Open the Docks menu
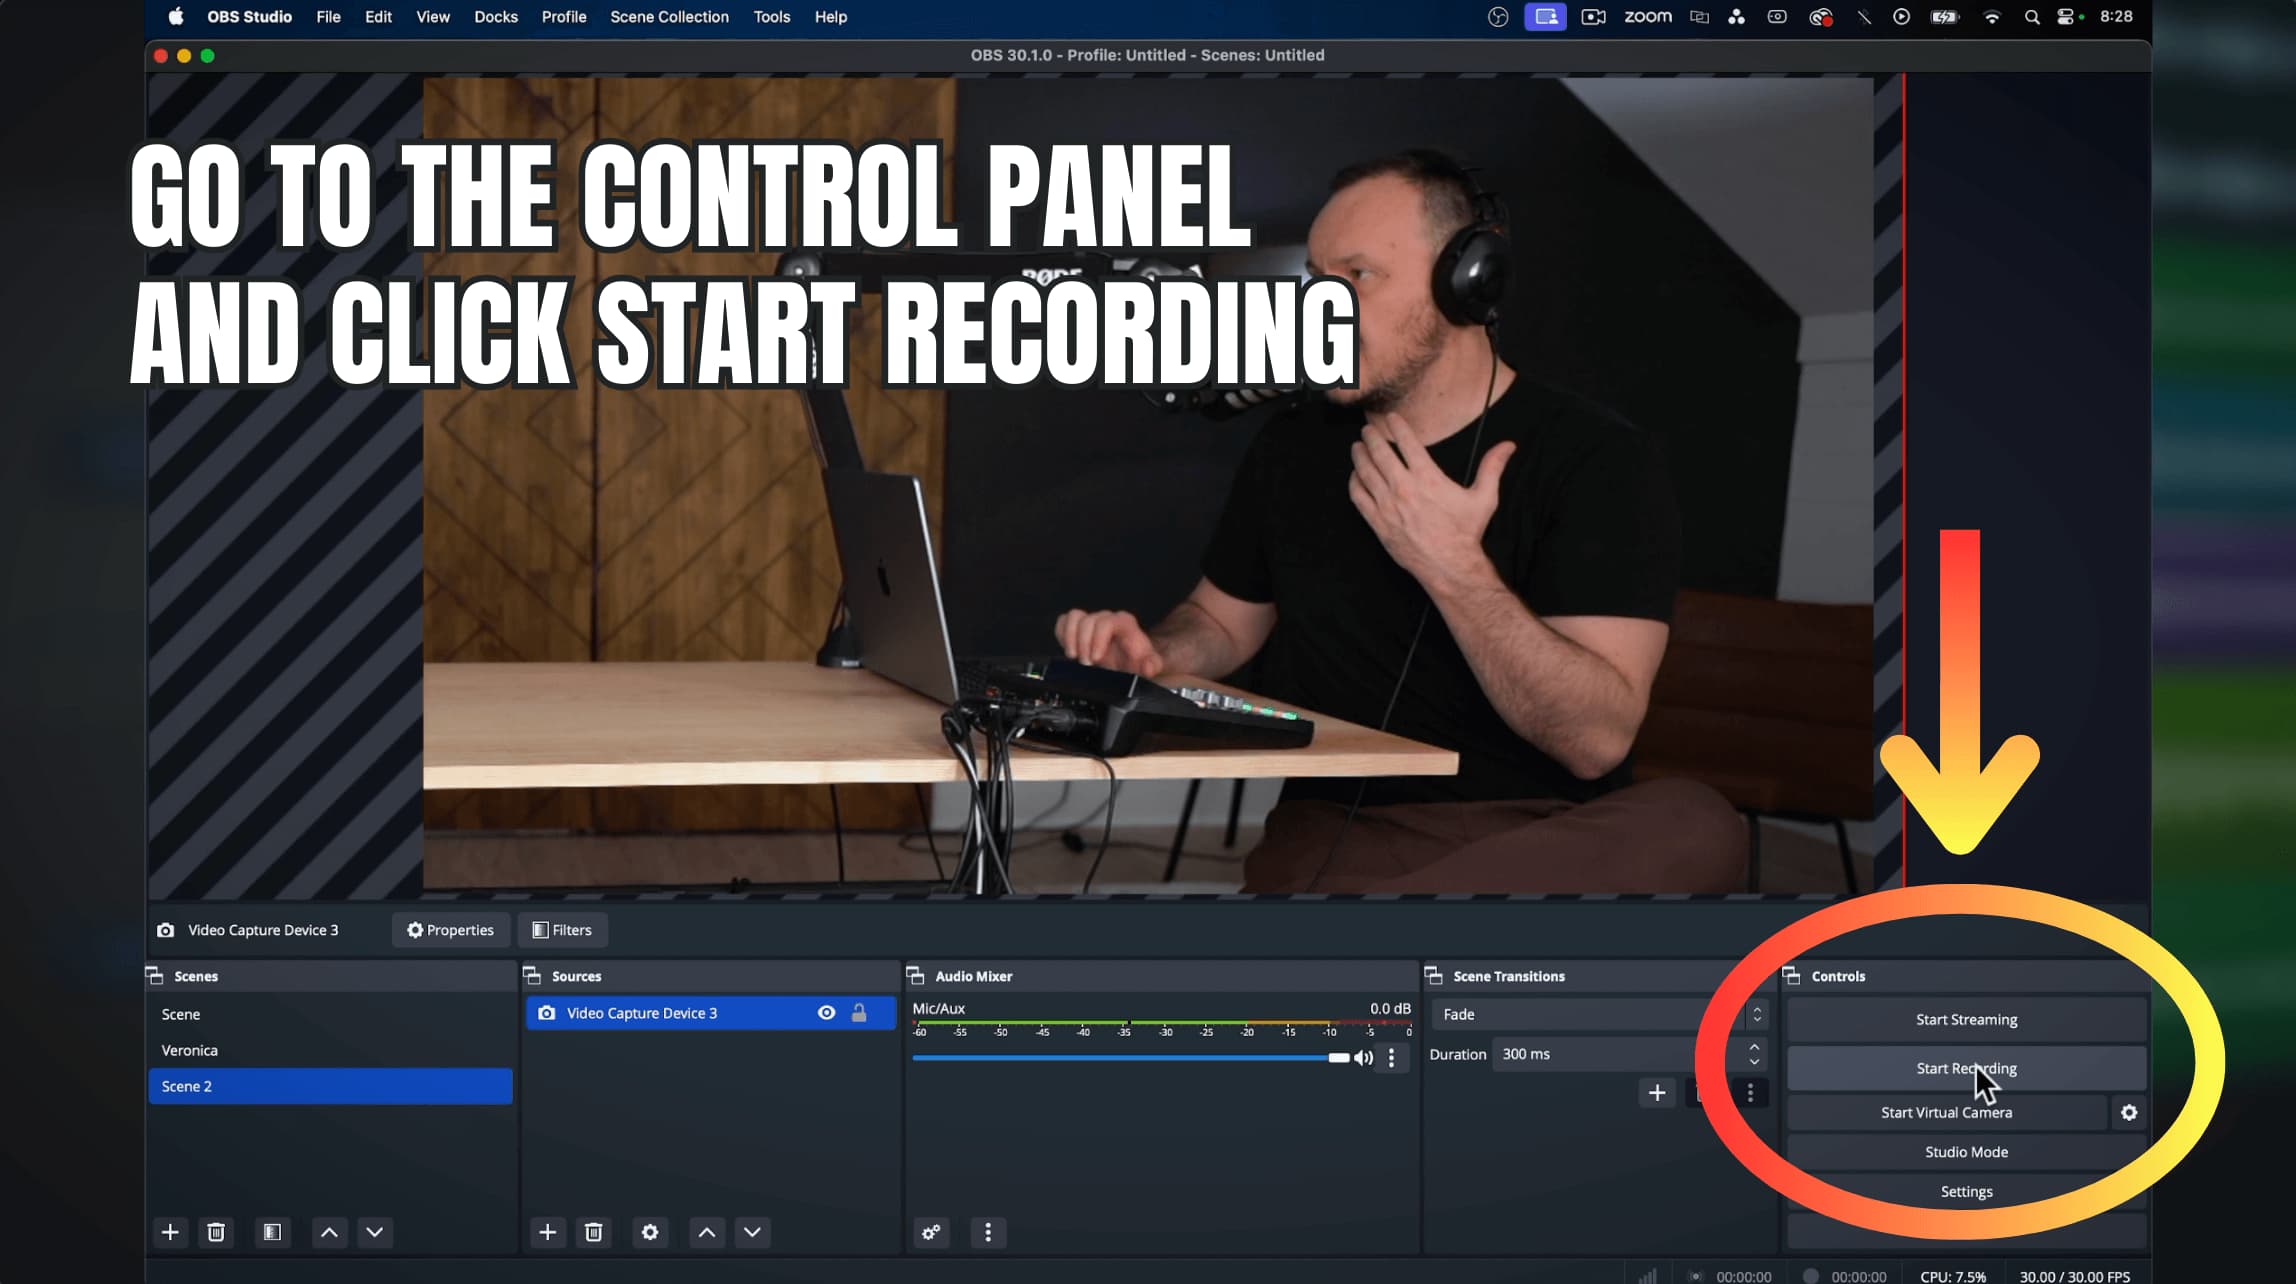 point(496,17)
